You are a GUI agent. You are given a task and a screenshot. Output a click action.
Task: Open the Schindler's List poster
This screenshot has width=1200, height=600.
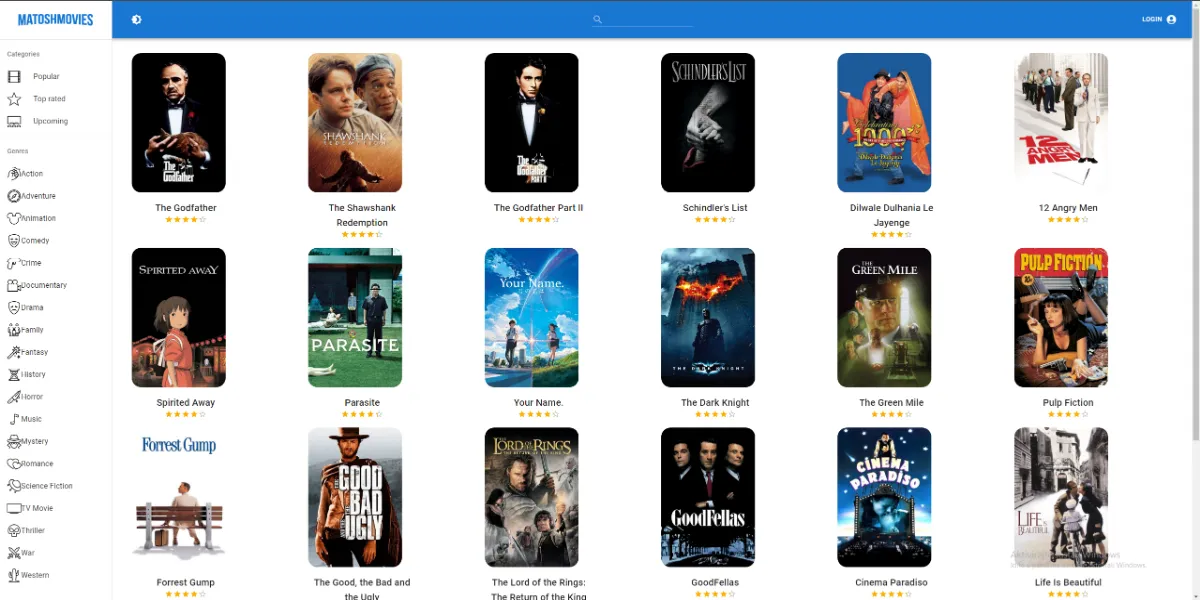(x=708, y=122)
